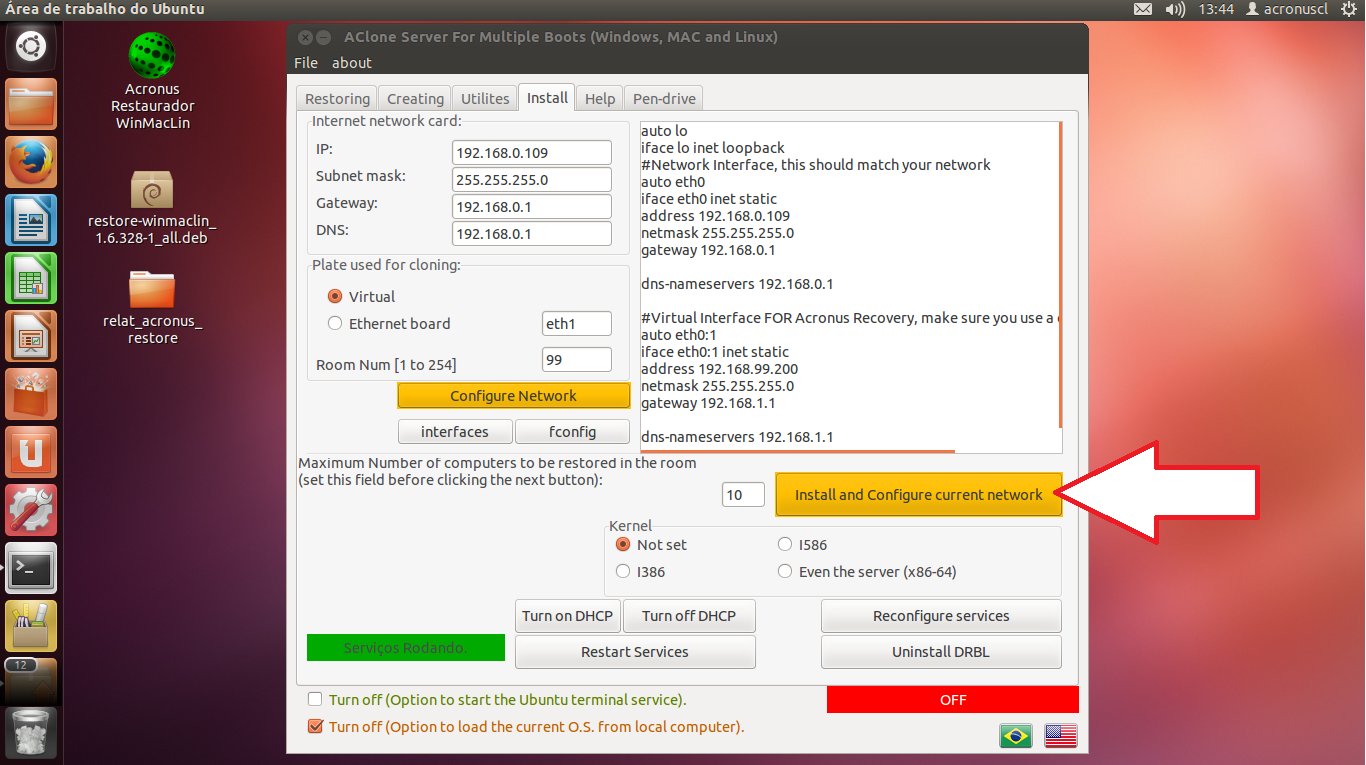
Task: Select the Virtual plate radio option
Action: [336, 297]
